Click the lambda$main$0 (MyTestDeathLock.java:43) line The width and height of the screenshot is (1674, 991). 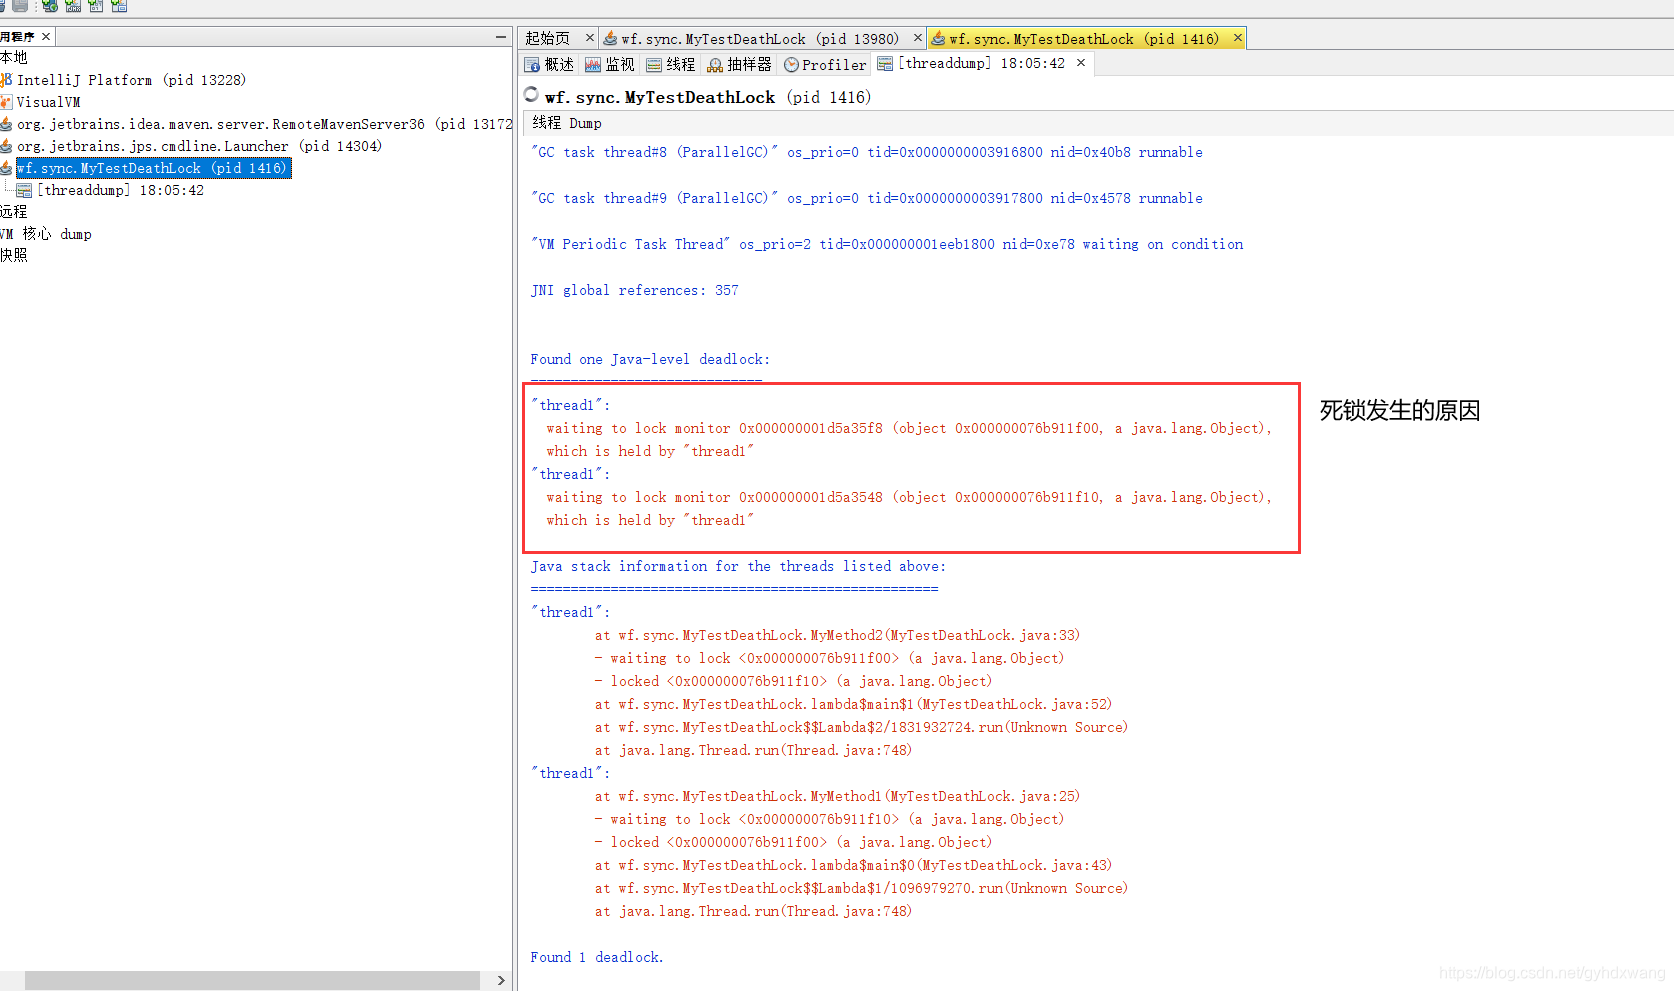coord(854,866)
